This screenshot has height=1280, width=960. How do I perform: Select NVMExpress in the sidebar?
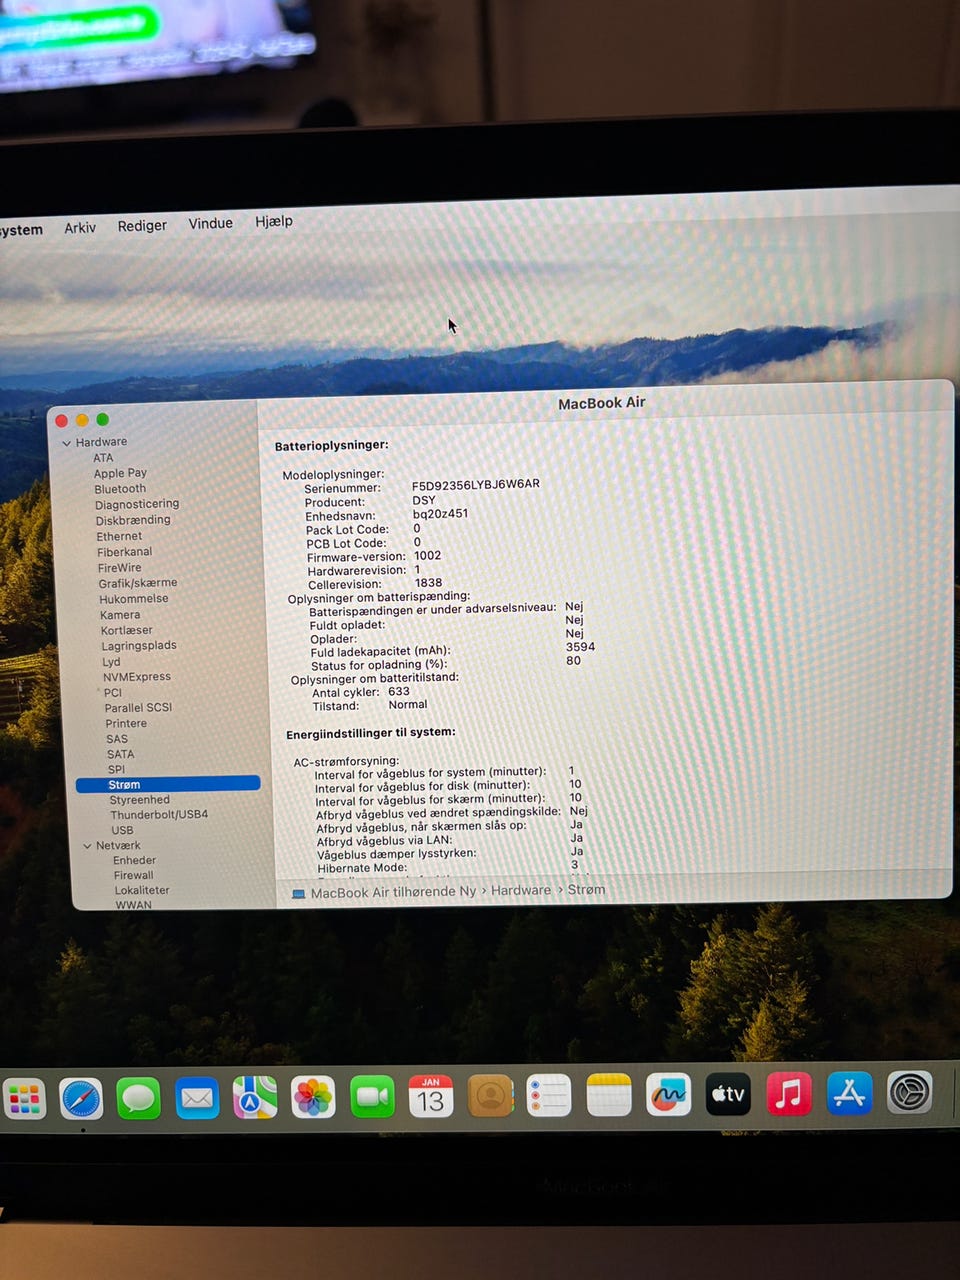click(137, 677)
